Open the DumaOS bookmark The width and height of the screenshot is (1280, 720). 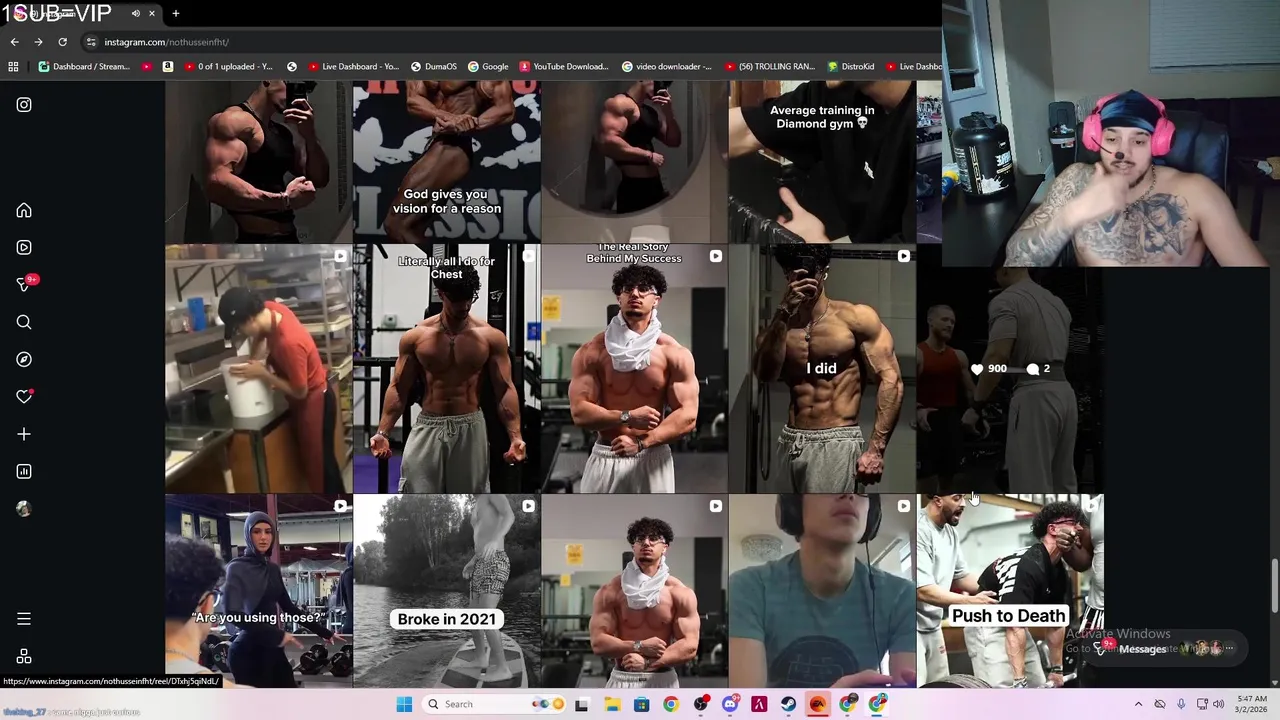coord(434,67)
